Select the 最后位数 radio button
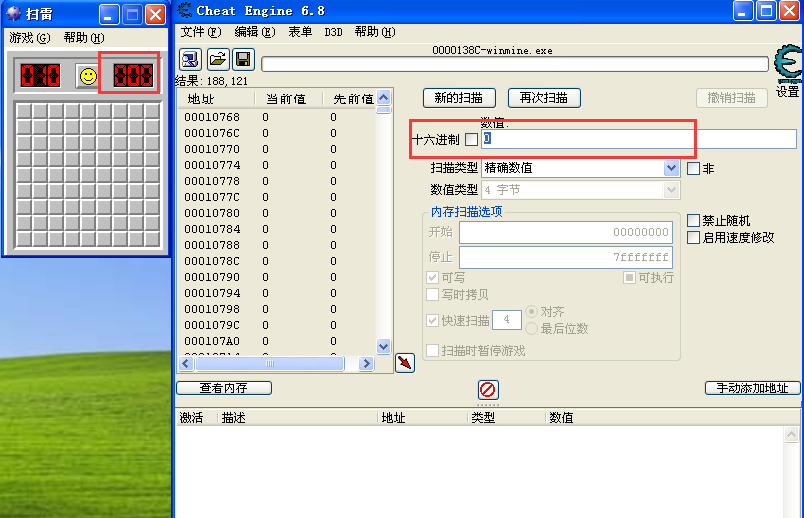This screenshot has width=804, height=518. (x=532, y=328)
